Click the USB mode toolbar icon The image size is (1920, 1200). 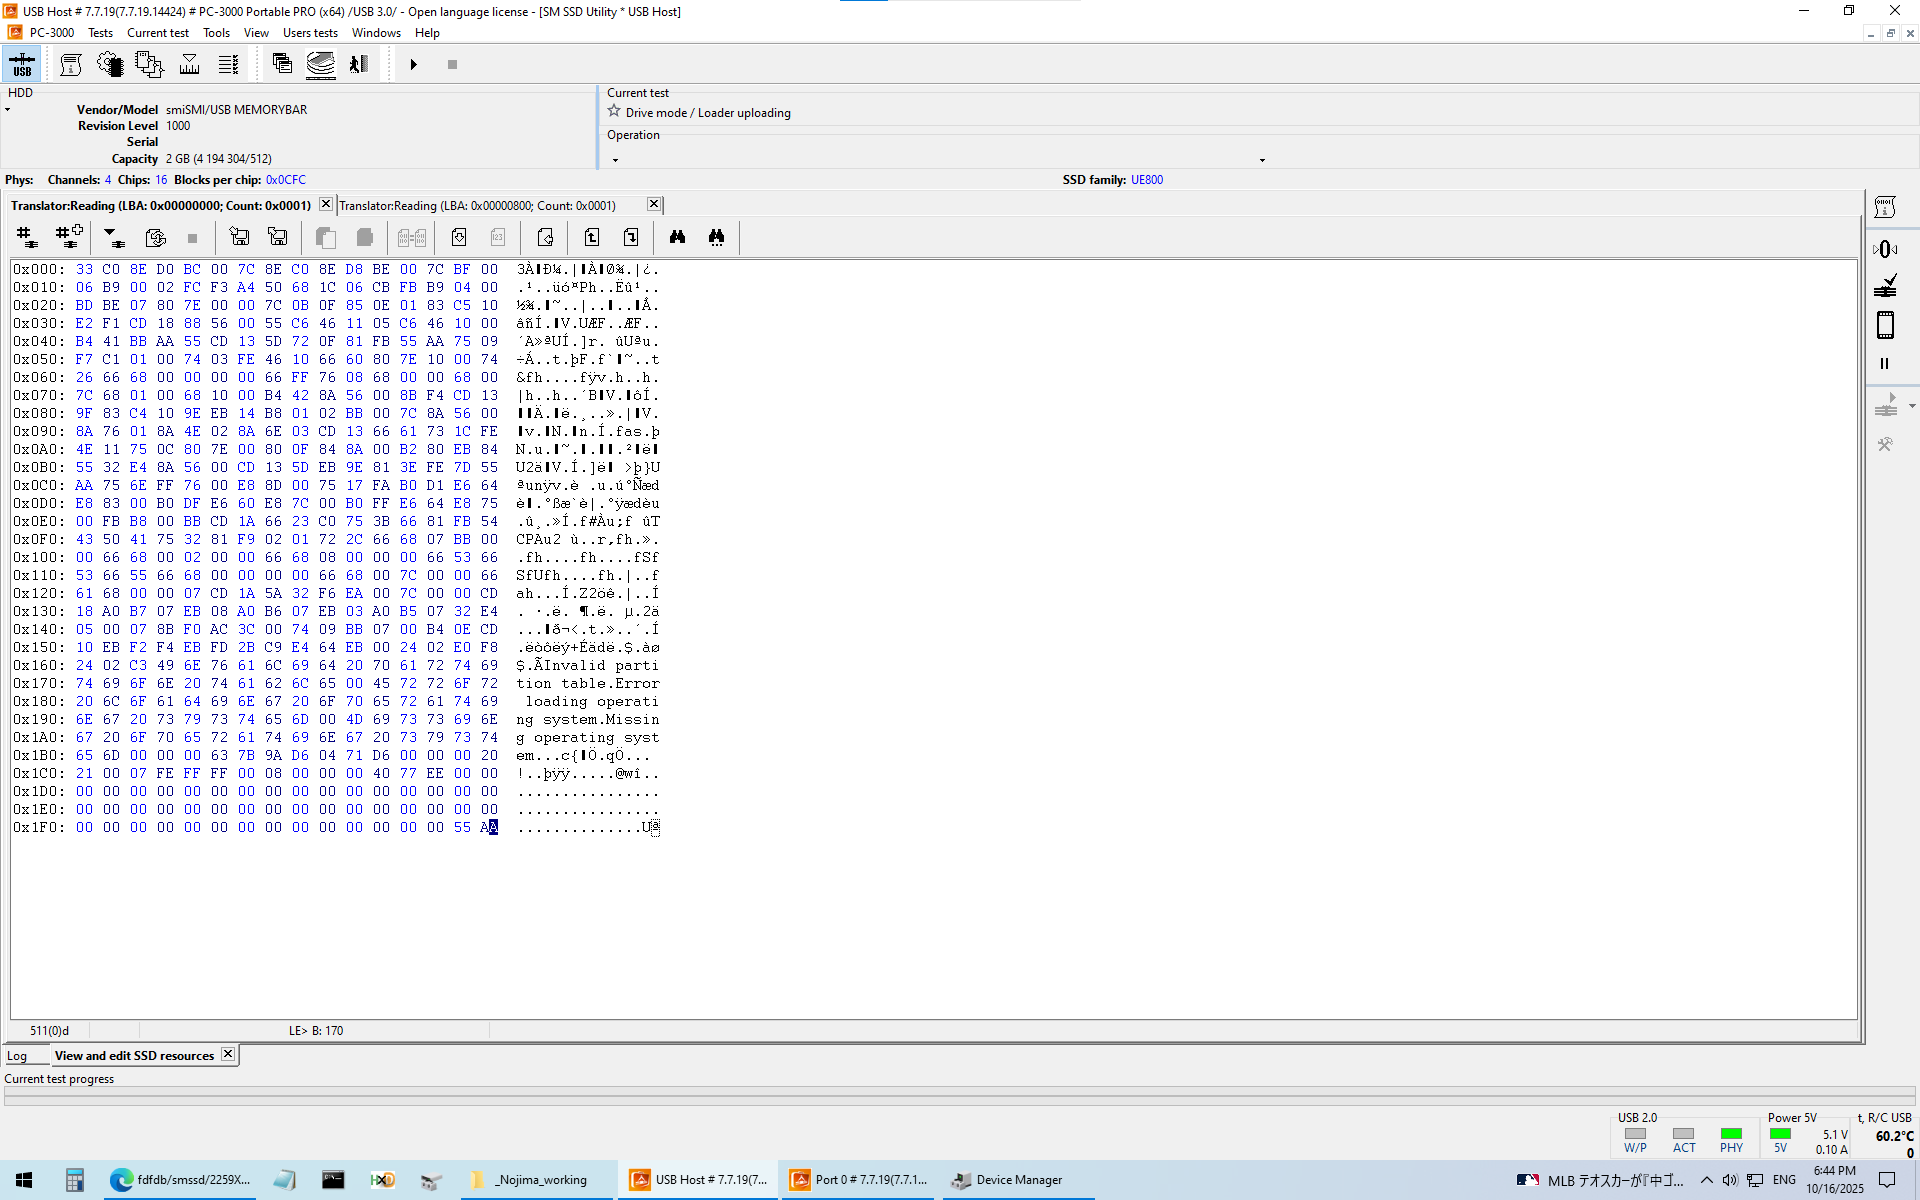tap(22, 64)
